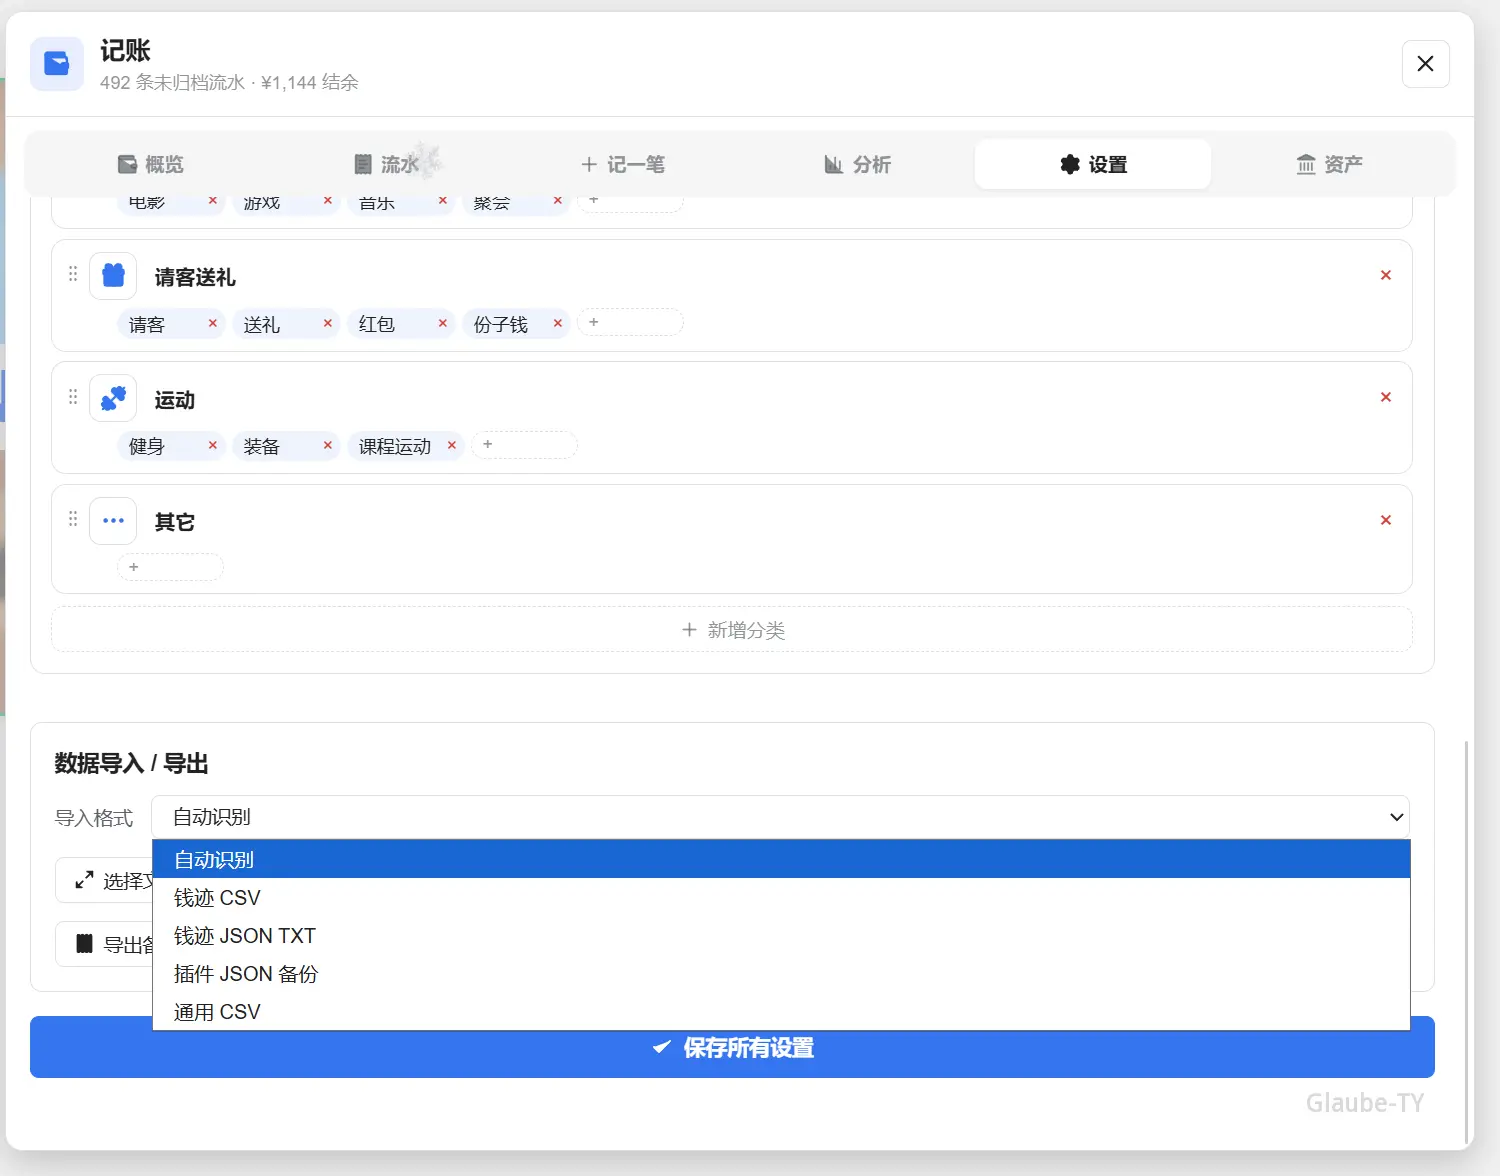Delete the 请客送礼 category
Image resolution: width=1500 pixels, height=1176 pixels.
(1386, 275)
